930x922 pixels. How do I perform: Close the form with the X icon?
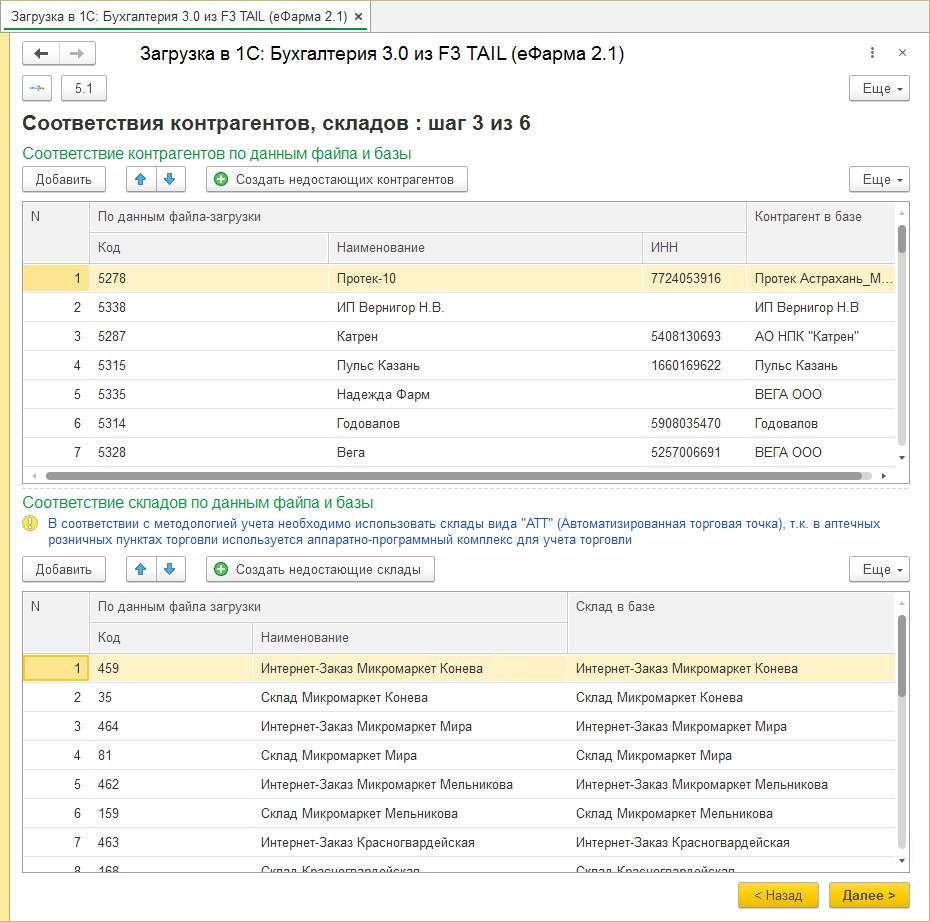click(x=902, y=53)
